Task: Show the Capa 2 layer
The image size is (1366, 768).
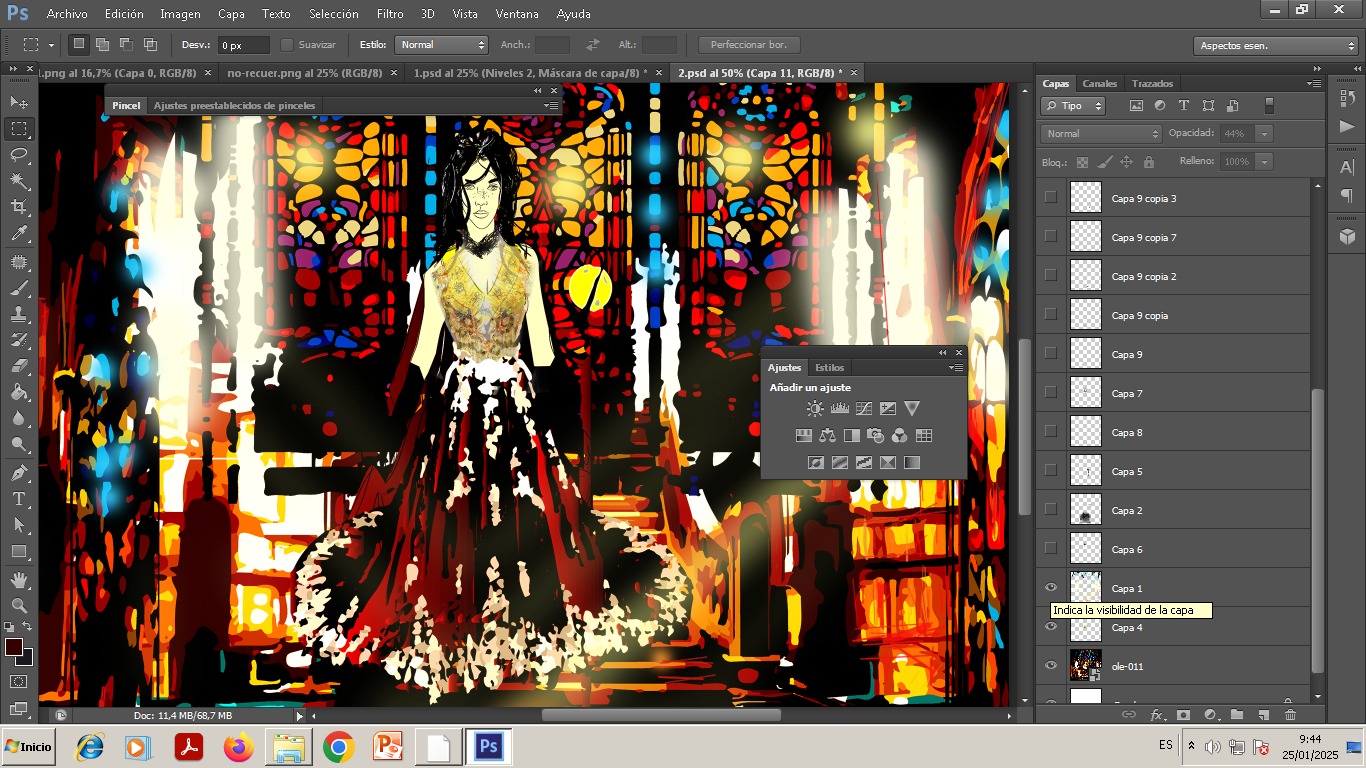Action: [x=1050, y=510]
